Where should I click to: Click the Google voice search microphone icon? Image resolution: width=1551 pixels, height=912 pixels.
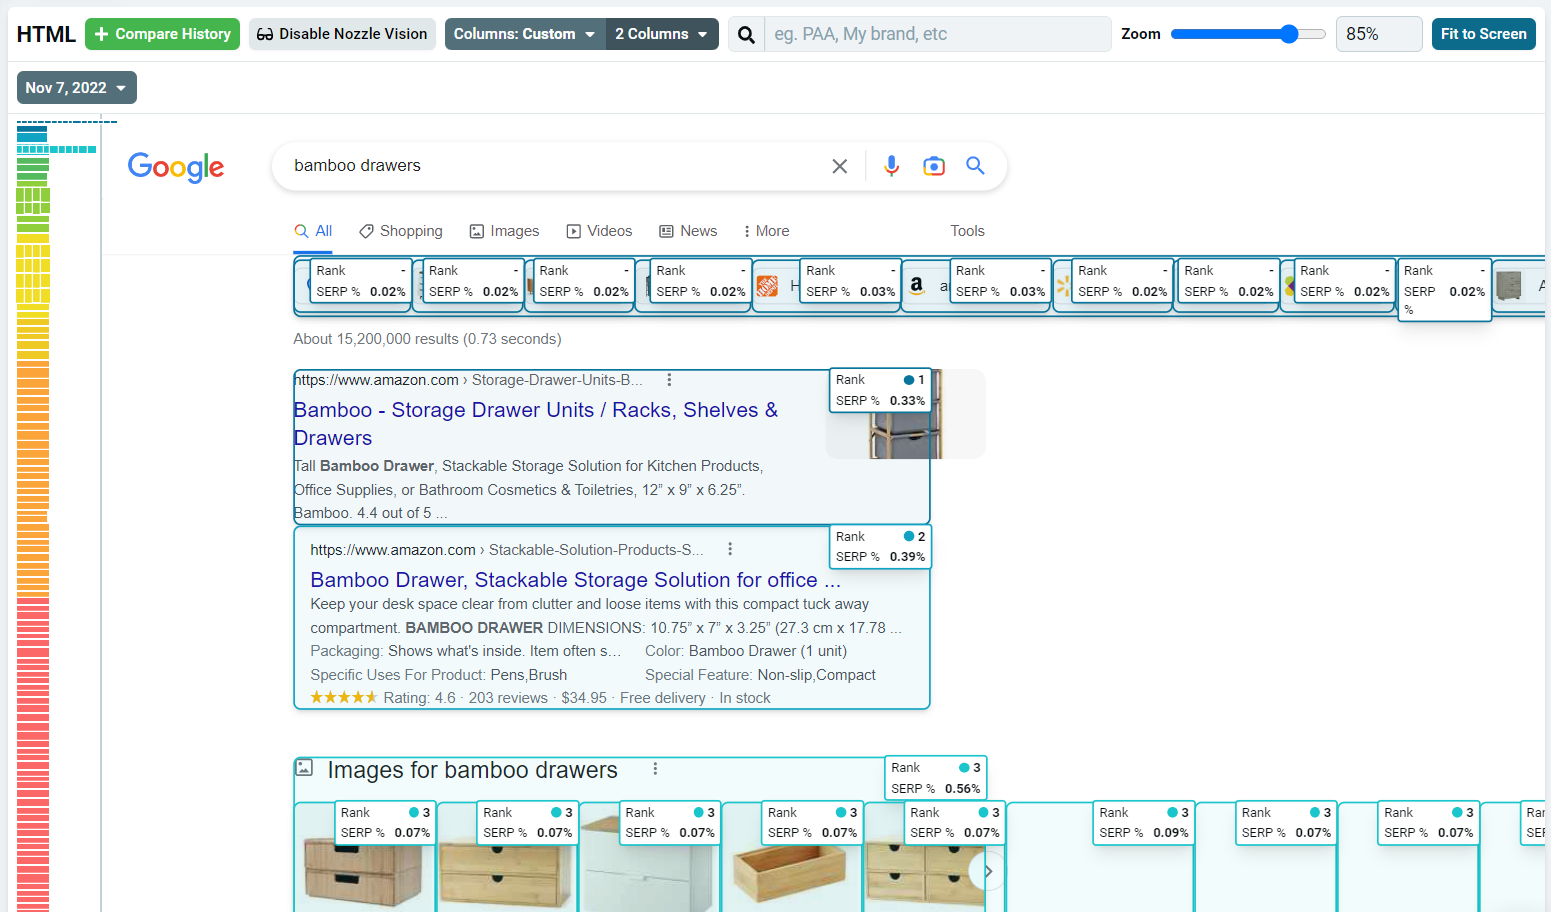point(892,166)
